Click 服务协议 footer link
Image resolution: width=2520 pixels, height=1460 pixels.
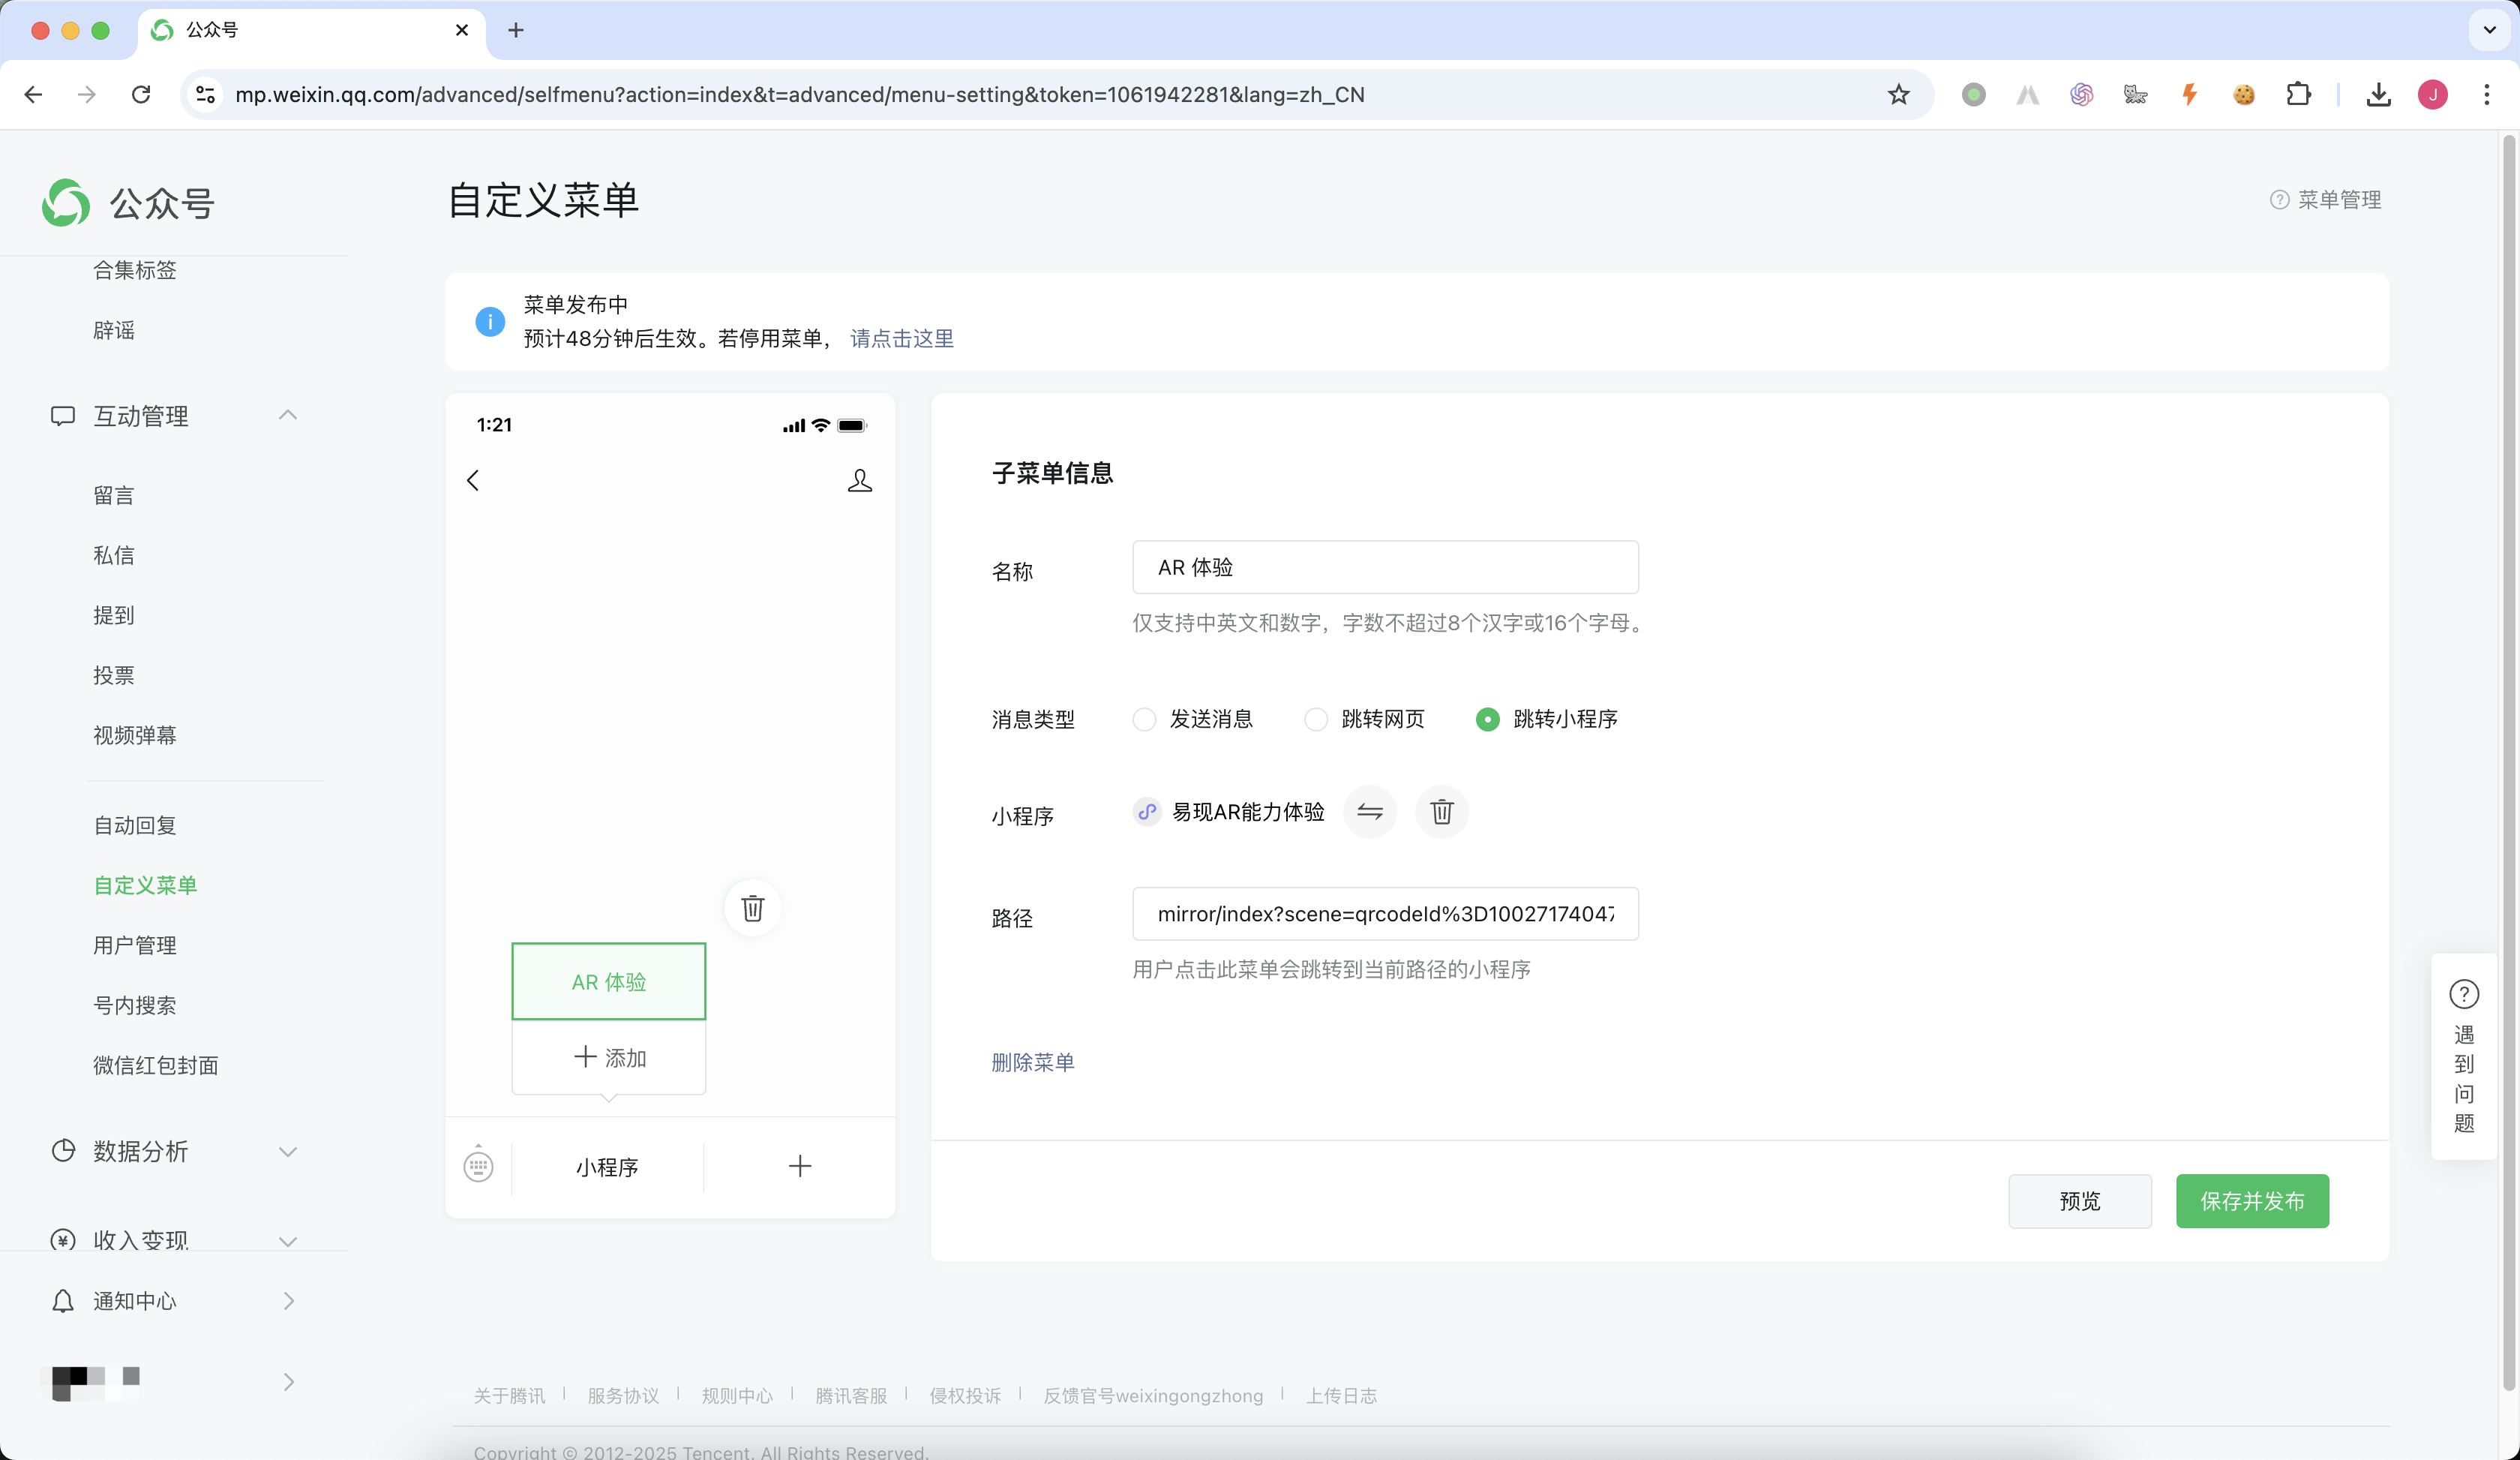click(x=623, y=1395)
